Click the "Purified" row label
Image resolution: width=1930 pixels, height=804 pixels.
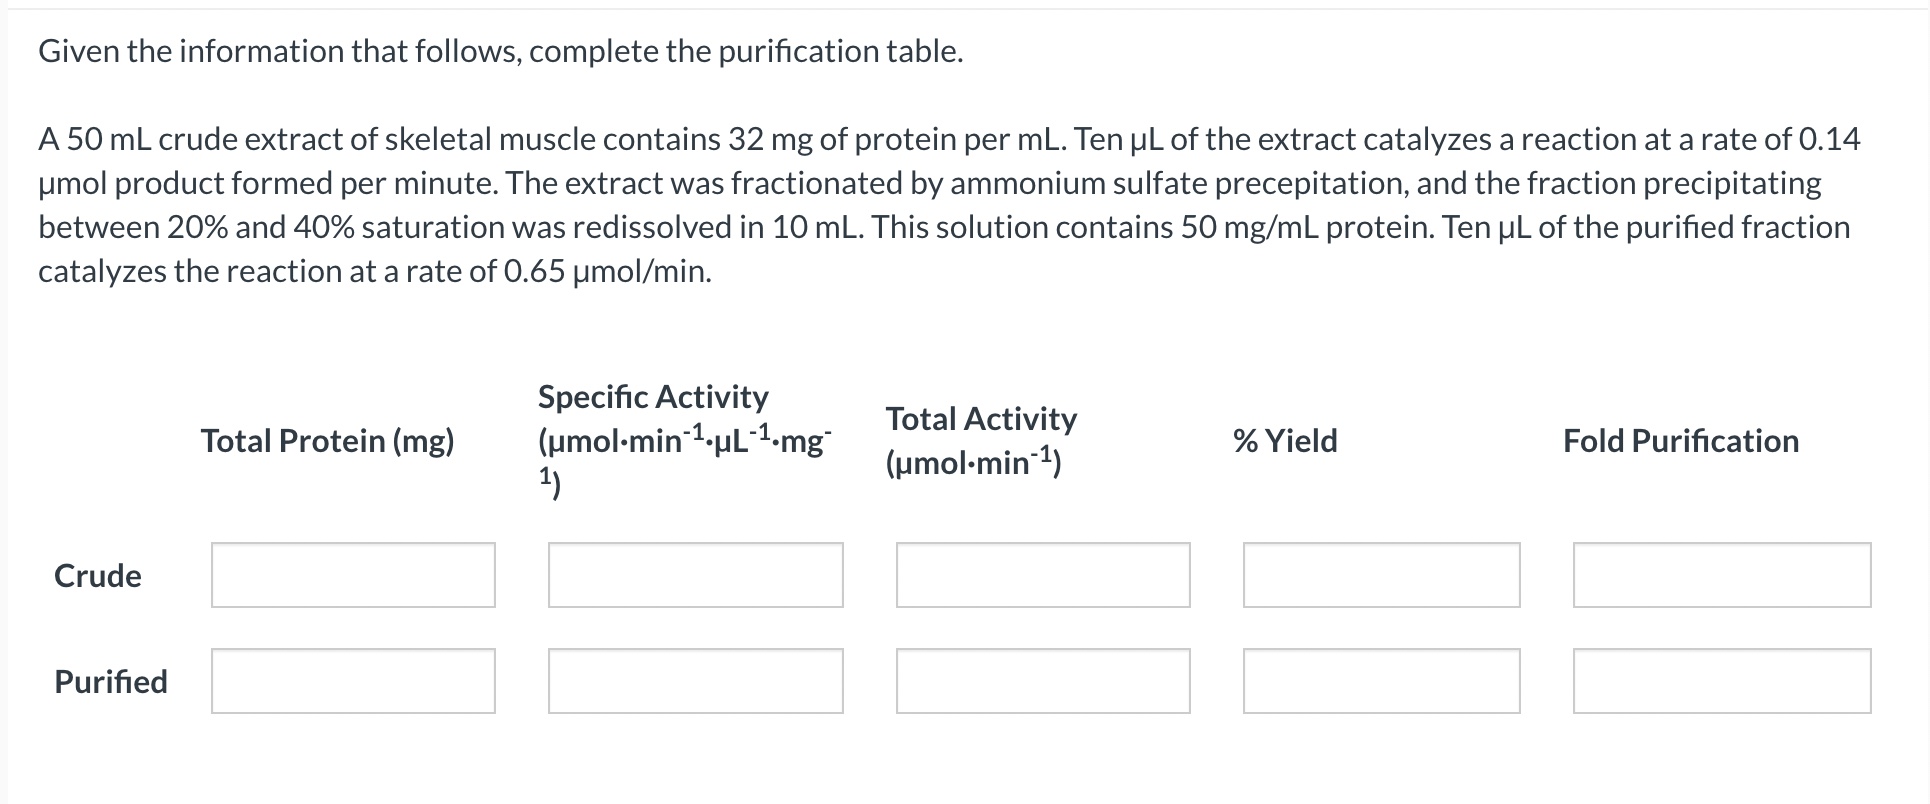111,682
